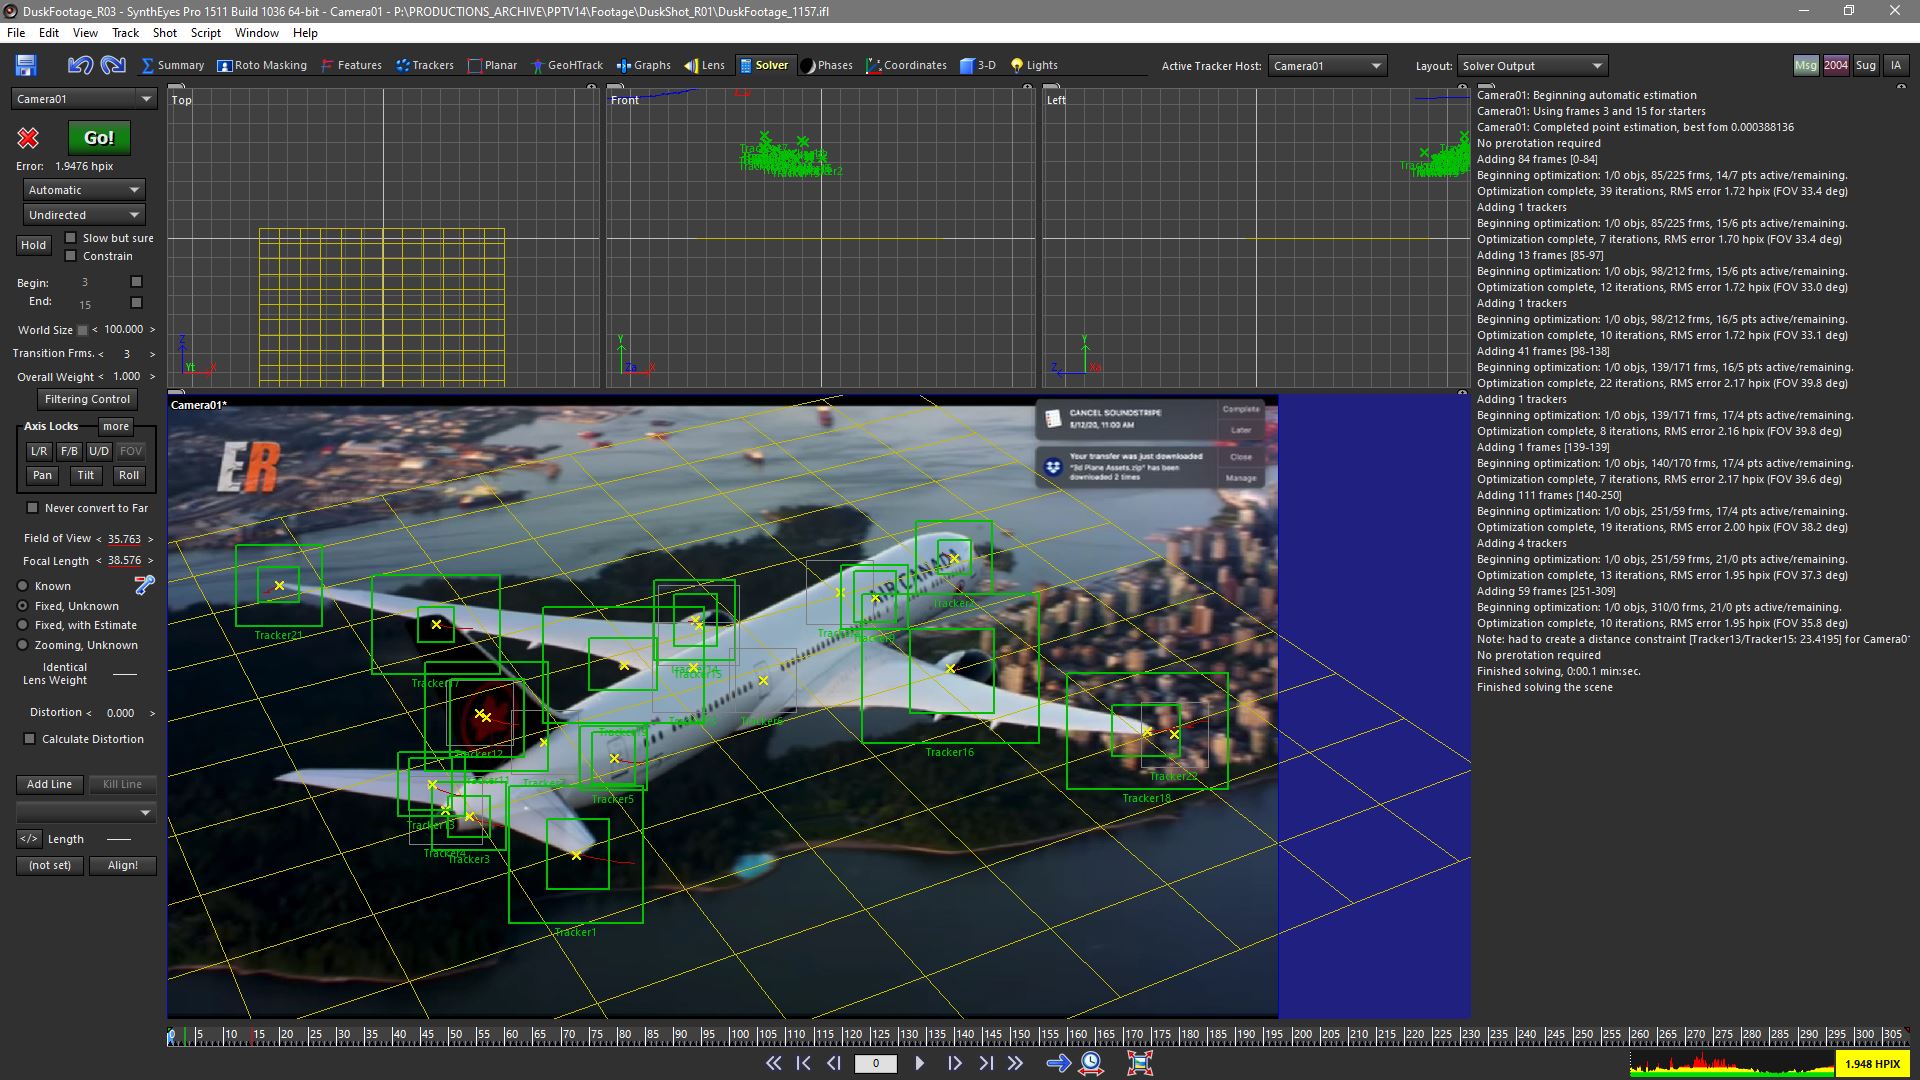Click the fit-image-to-view icon in the playbar

tap(1140, 1063)
